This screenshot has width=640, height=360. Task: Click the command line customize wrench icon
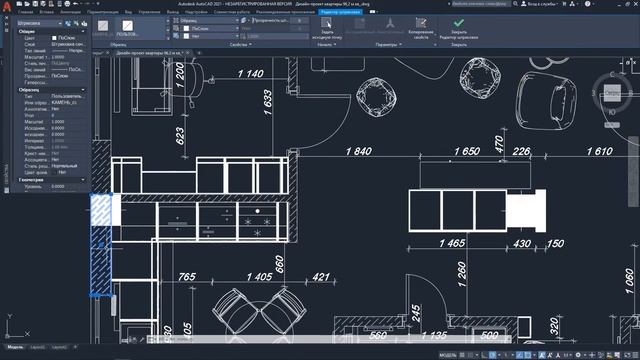(142, 339)
